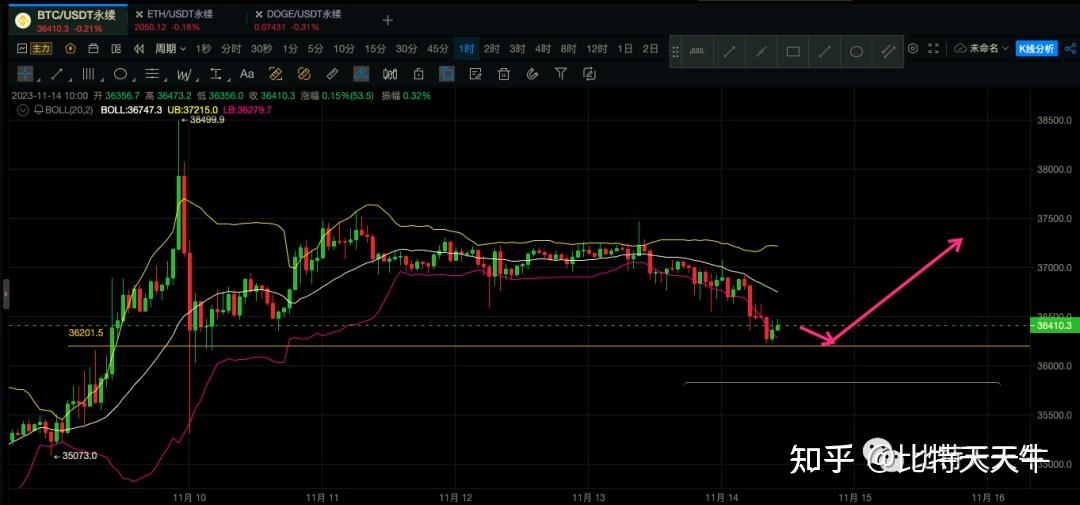The height and width of the screenshot is (505, 1080).
Task: Select the ellipse shape tool in drawing toolbar
Action: [120, 73]
